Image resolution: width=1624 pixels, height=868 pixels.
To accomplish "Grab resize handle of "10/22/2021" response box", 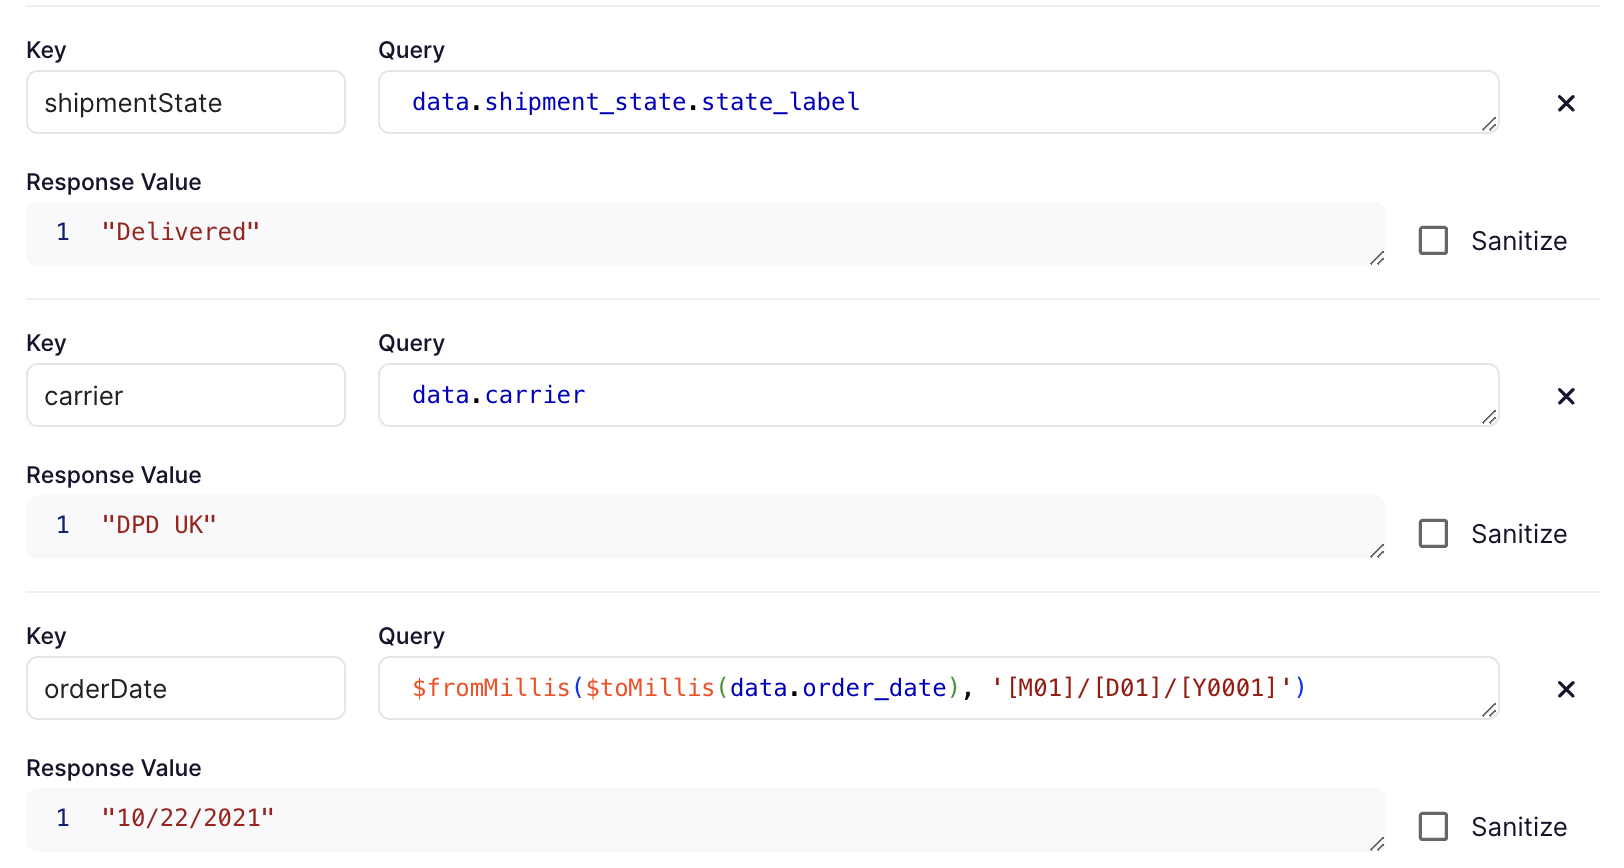I will point(1377,844).
